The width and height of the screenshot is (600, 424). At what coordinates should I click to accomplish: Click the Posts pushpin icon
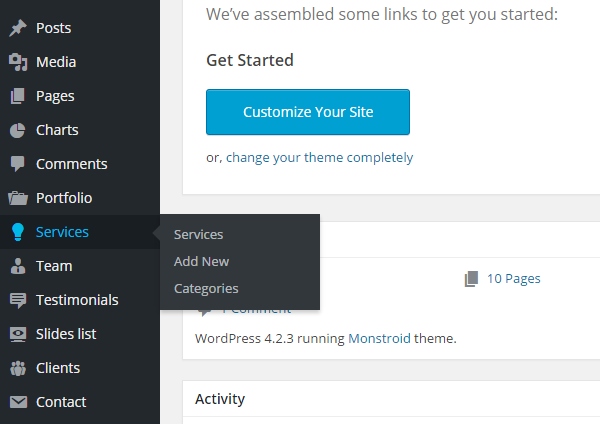tap(18, 28)
